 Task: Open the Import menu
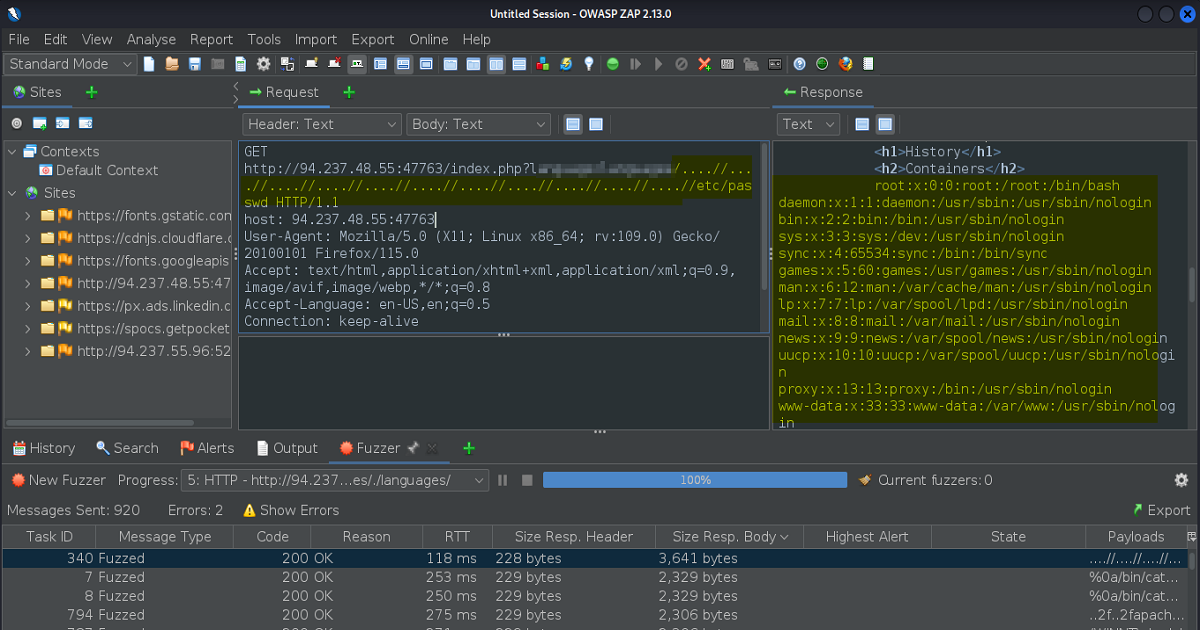pos(316,39)
